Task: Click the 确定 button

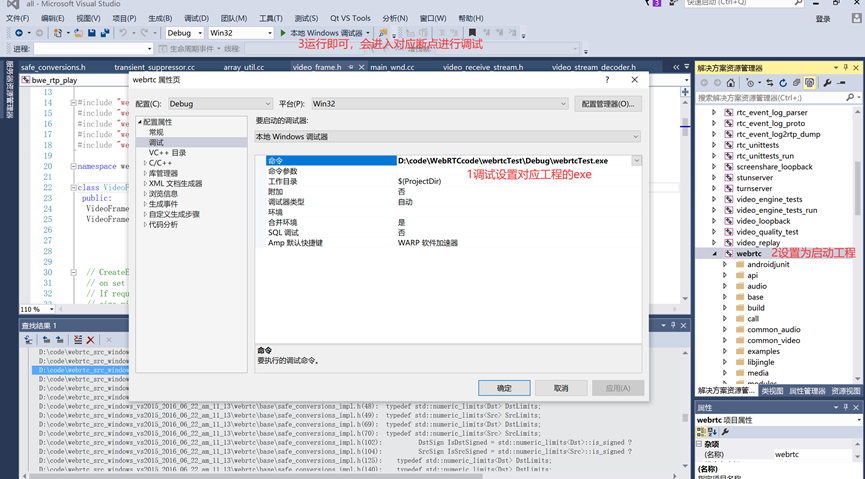Action: coord(504,388)
